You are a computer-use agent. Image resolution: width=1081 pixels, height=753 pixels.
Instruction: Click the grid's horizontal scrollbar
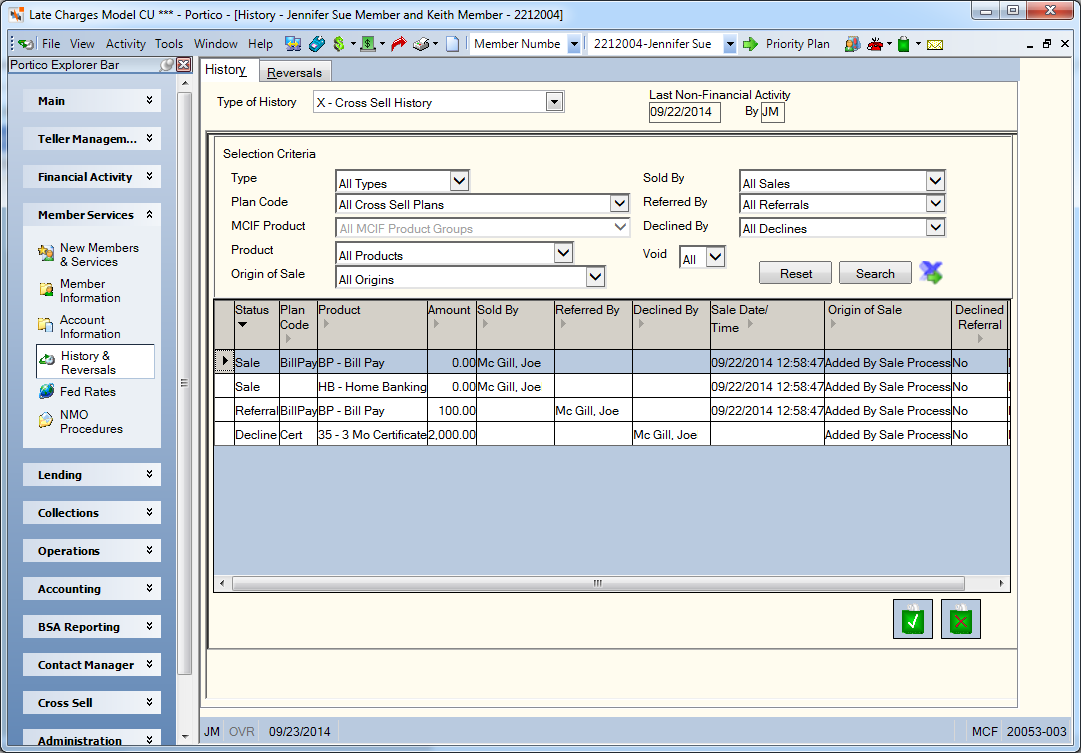(597, 583)
